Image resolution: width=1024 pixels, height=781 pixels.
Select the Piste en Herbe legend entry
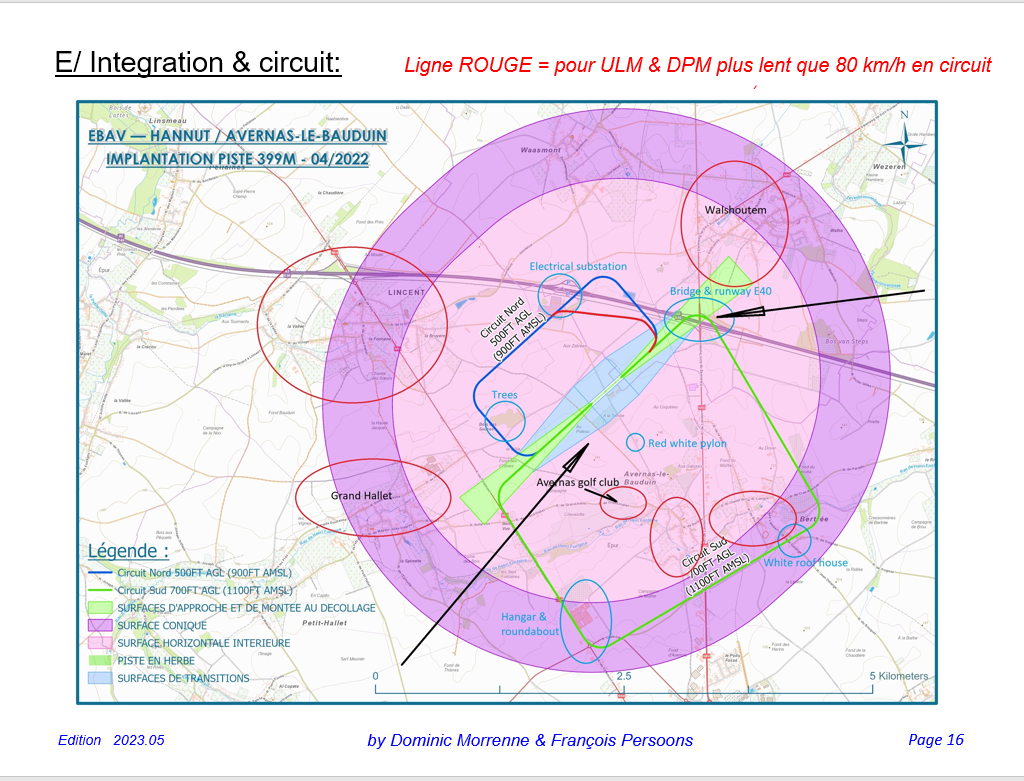coord(155,660)
